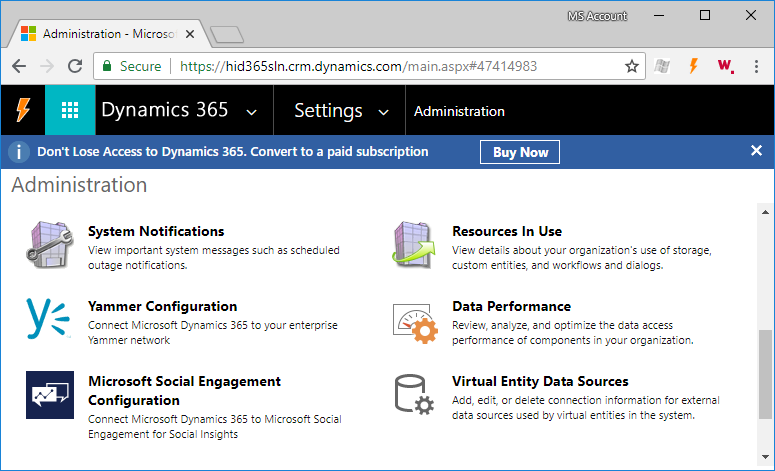Viewport: 775px width, 471px height.
Task: Click the MS Account profile label
Action: pos(597,16)
